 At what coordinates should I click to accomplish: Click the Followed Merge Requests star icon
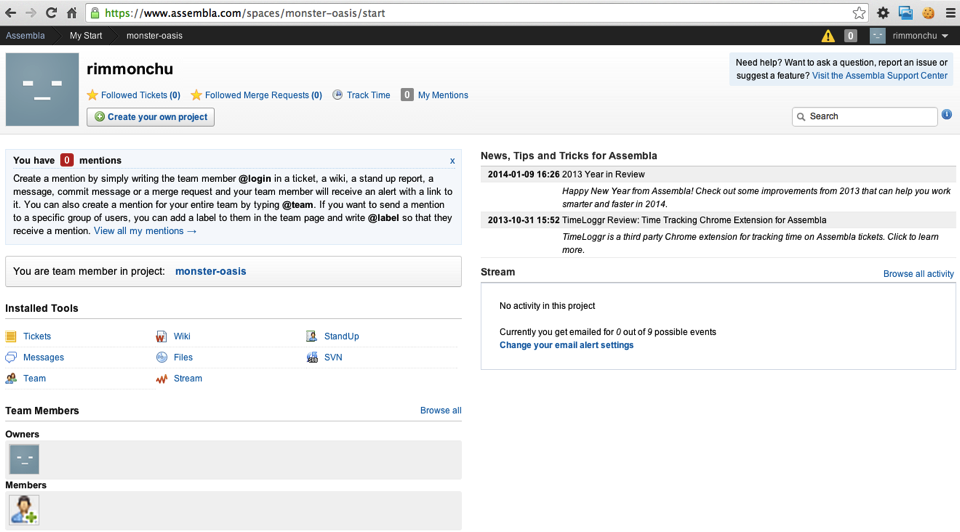[x=196, y=95]
